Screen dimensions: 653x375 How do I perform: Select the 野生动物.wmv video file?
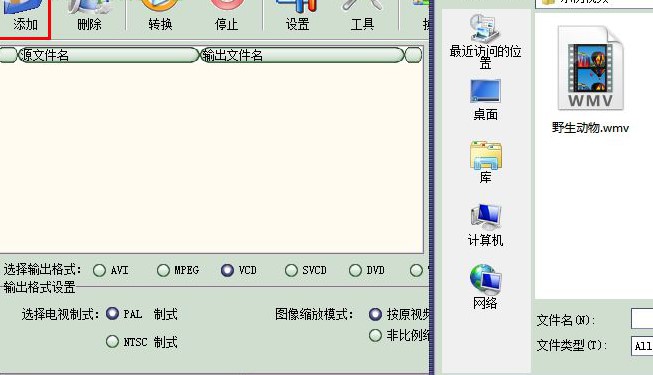[x=591, y=79]
